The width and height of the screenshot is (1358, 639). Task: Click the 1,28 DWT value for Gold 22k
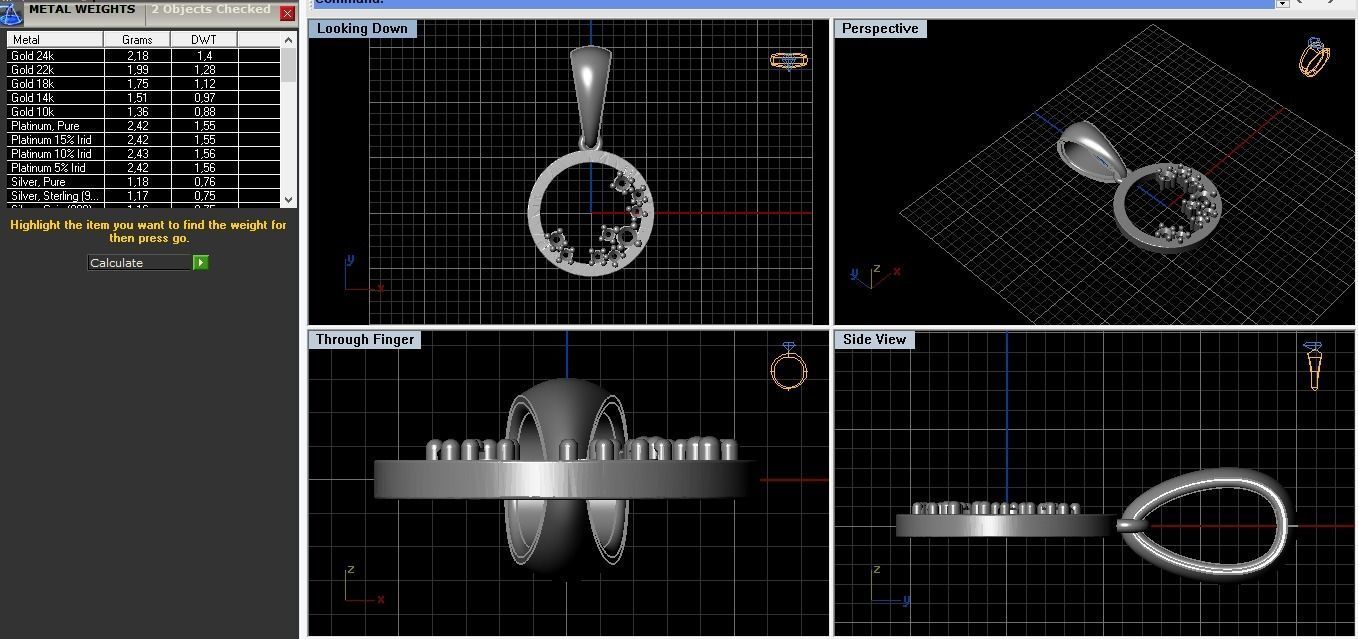point(204,70)
